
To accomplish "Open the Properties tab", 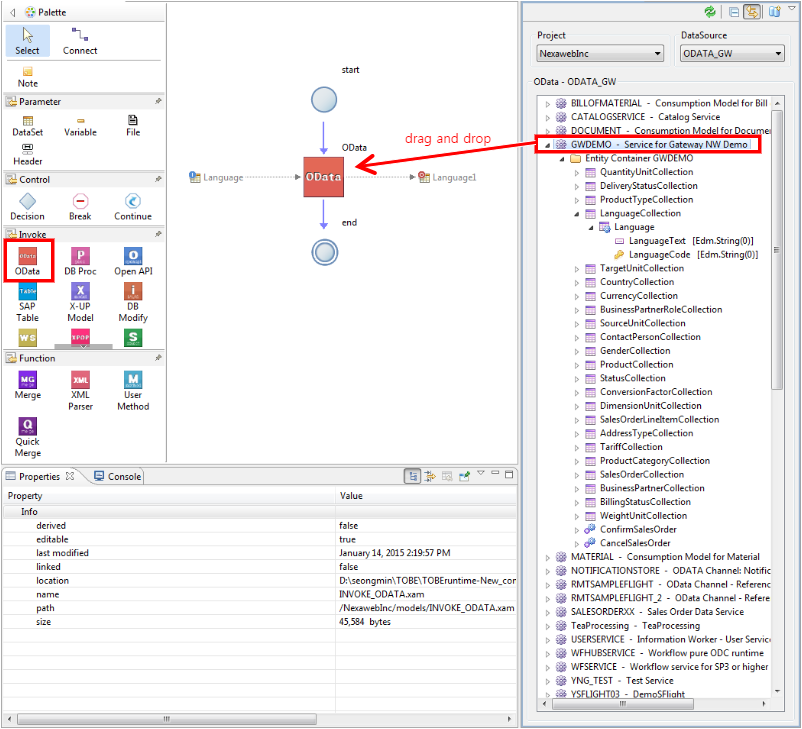I will [39, 476].
